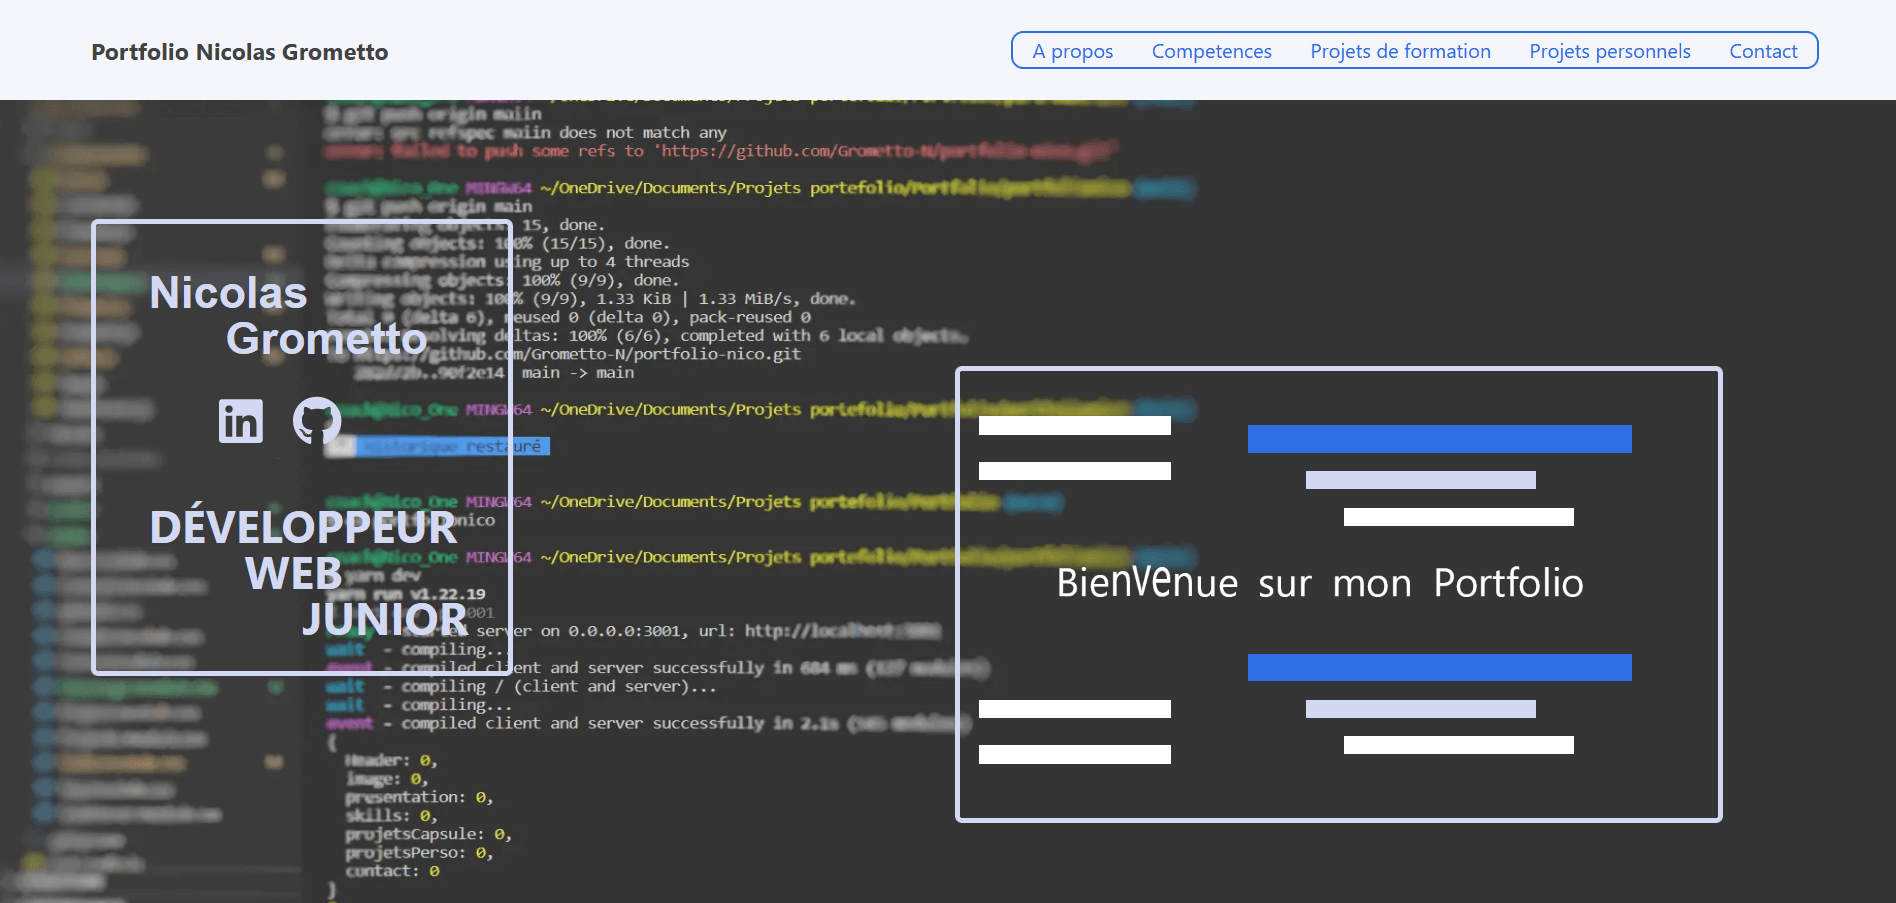Click white bar beneath the upper lavender bar

pos(1458,517)
